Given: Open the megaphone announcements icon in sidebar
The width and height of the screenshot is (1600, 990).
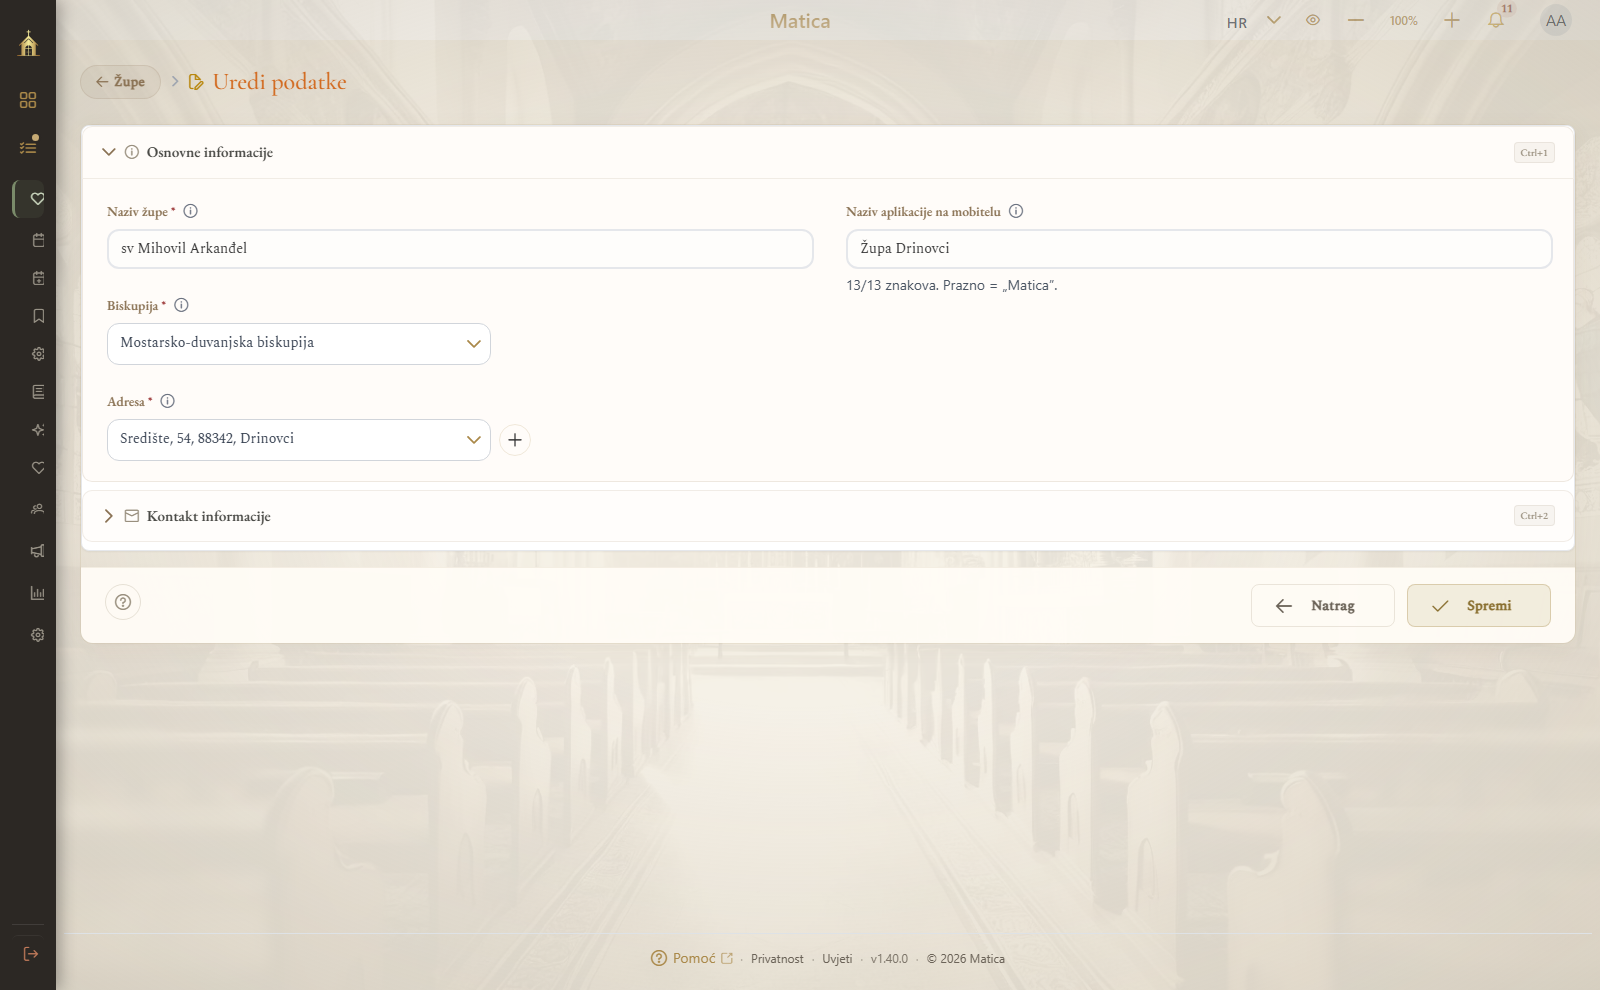Looking at the screenshot, I should coord(38,551).
